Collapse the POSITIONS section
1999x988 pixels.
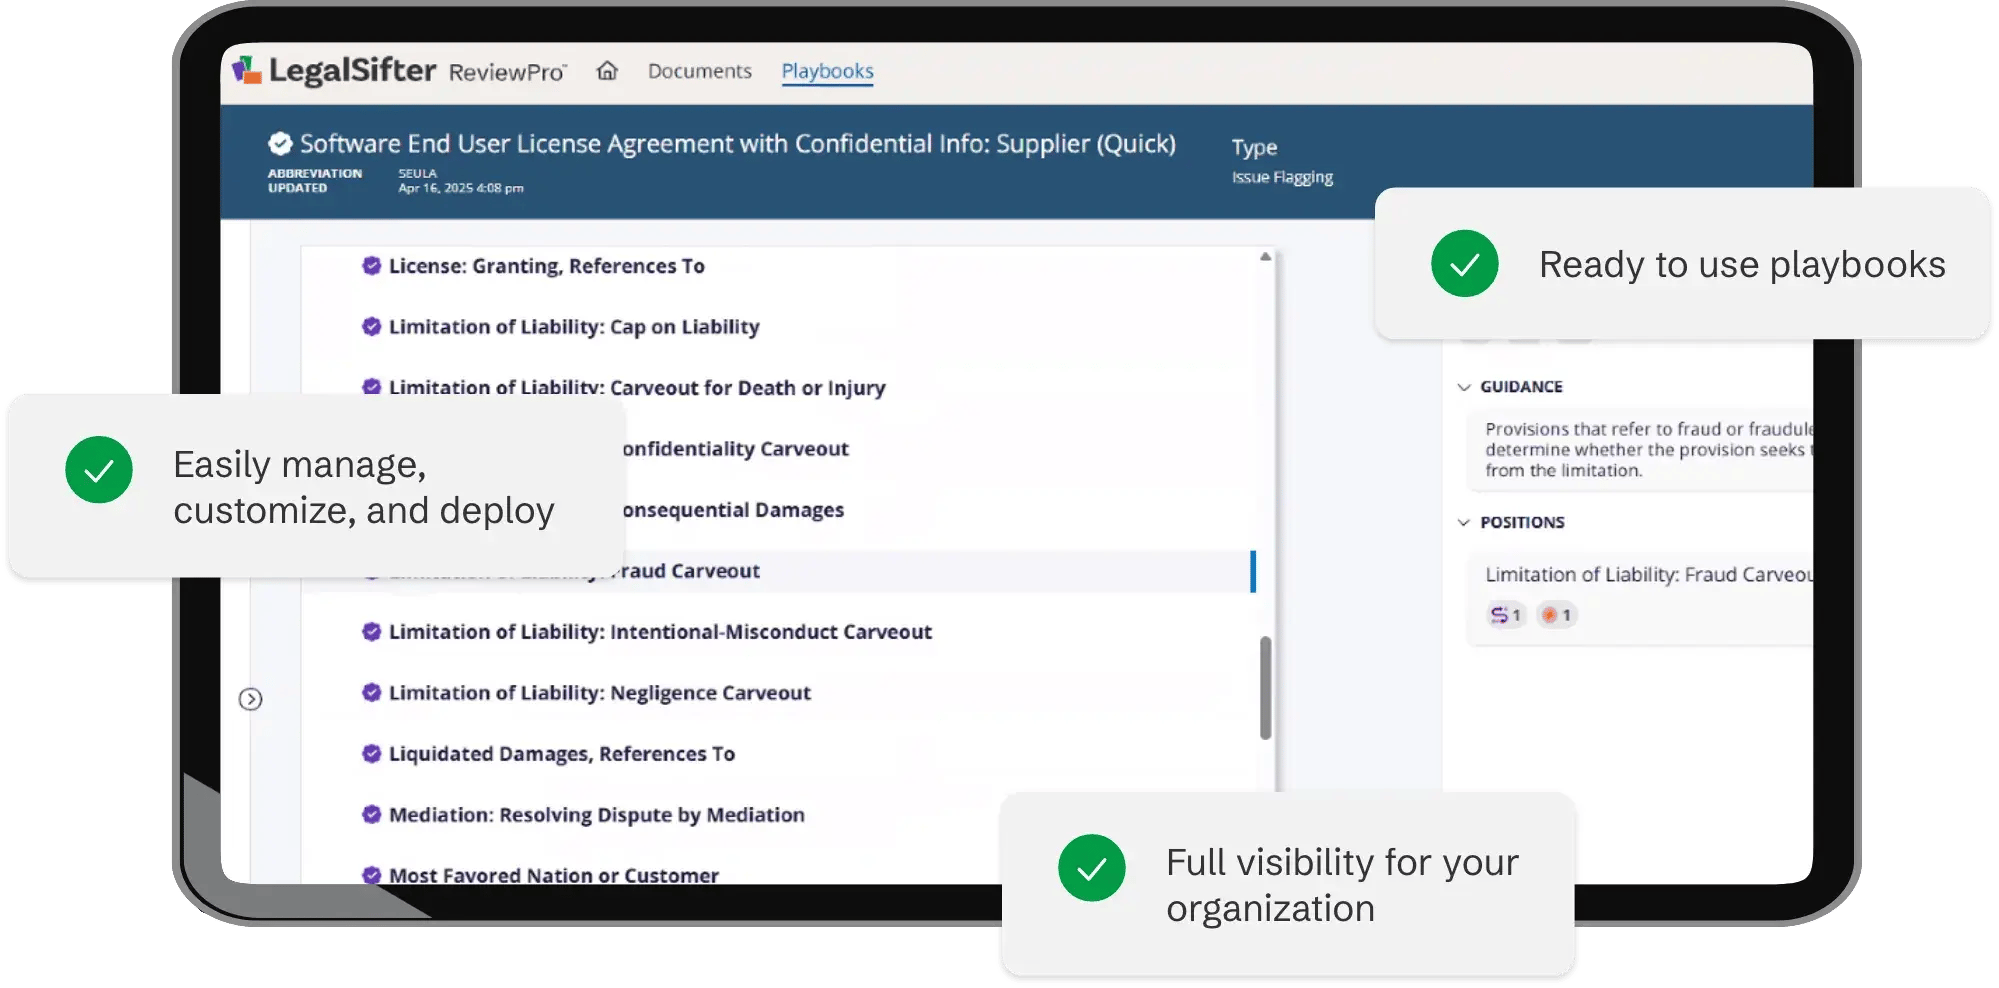[1464, 523]
